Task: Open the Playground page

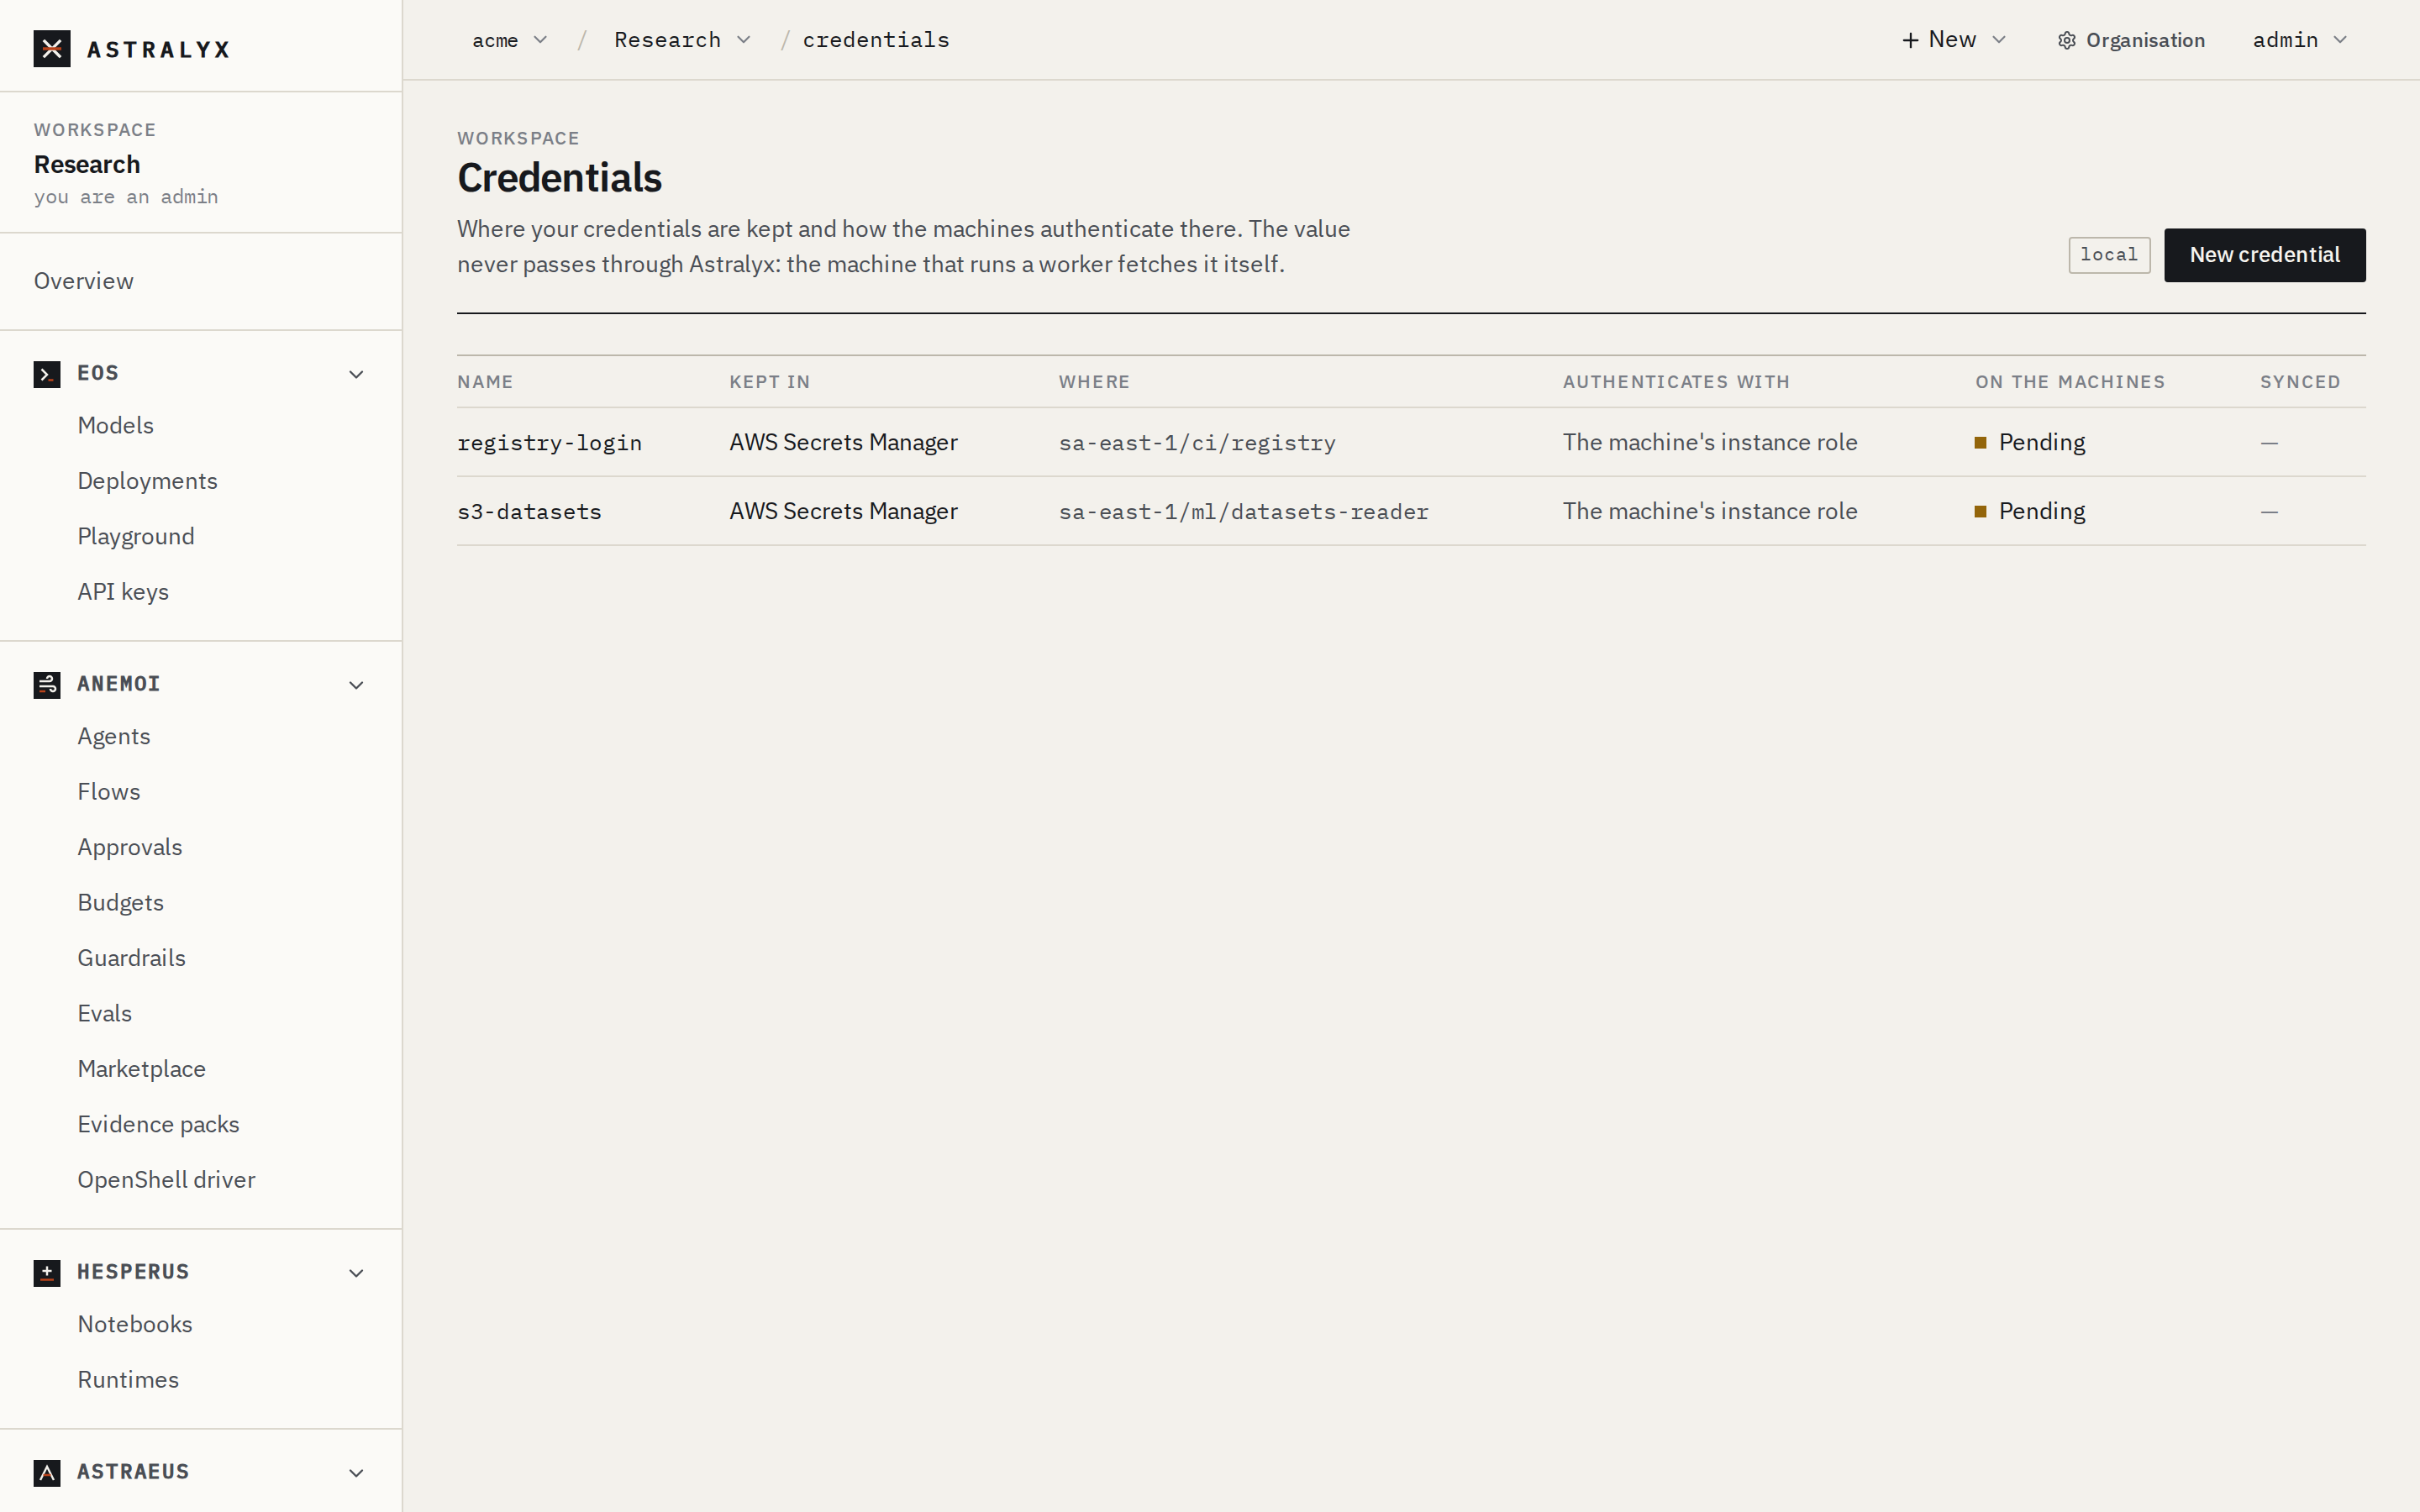Action: tap(136, 537)
